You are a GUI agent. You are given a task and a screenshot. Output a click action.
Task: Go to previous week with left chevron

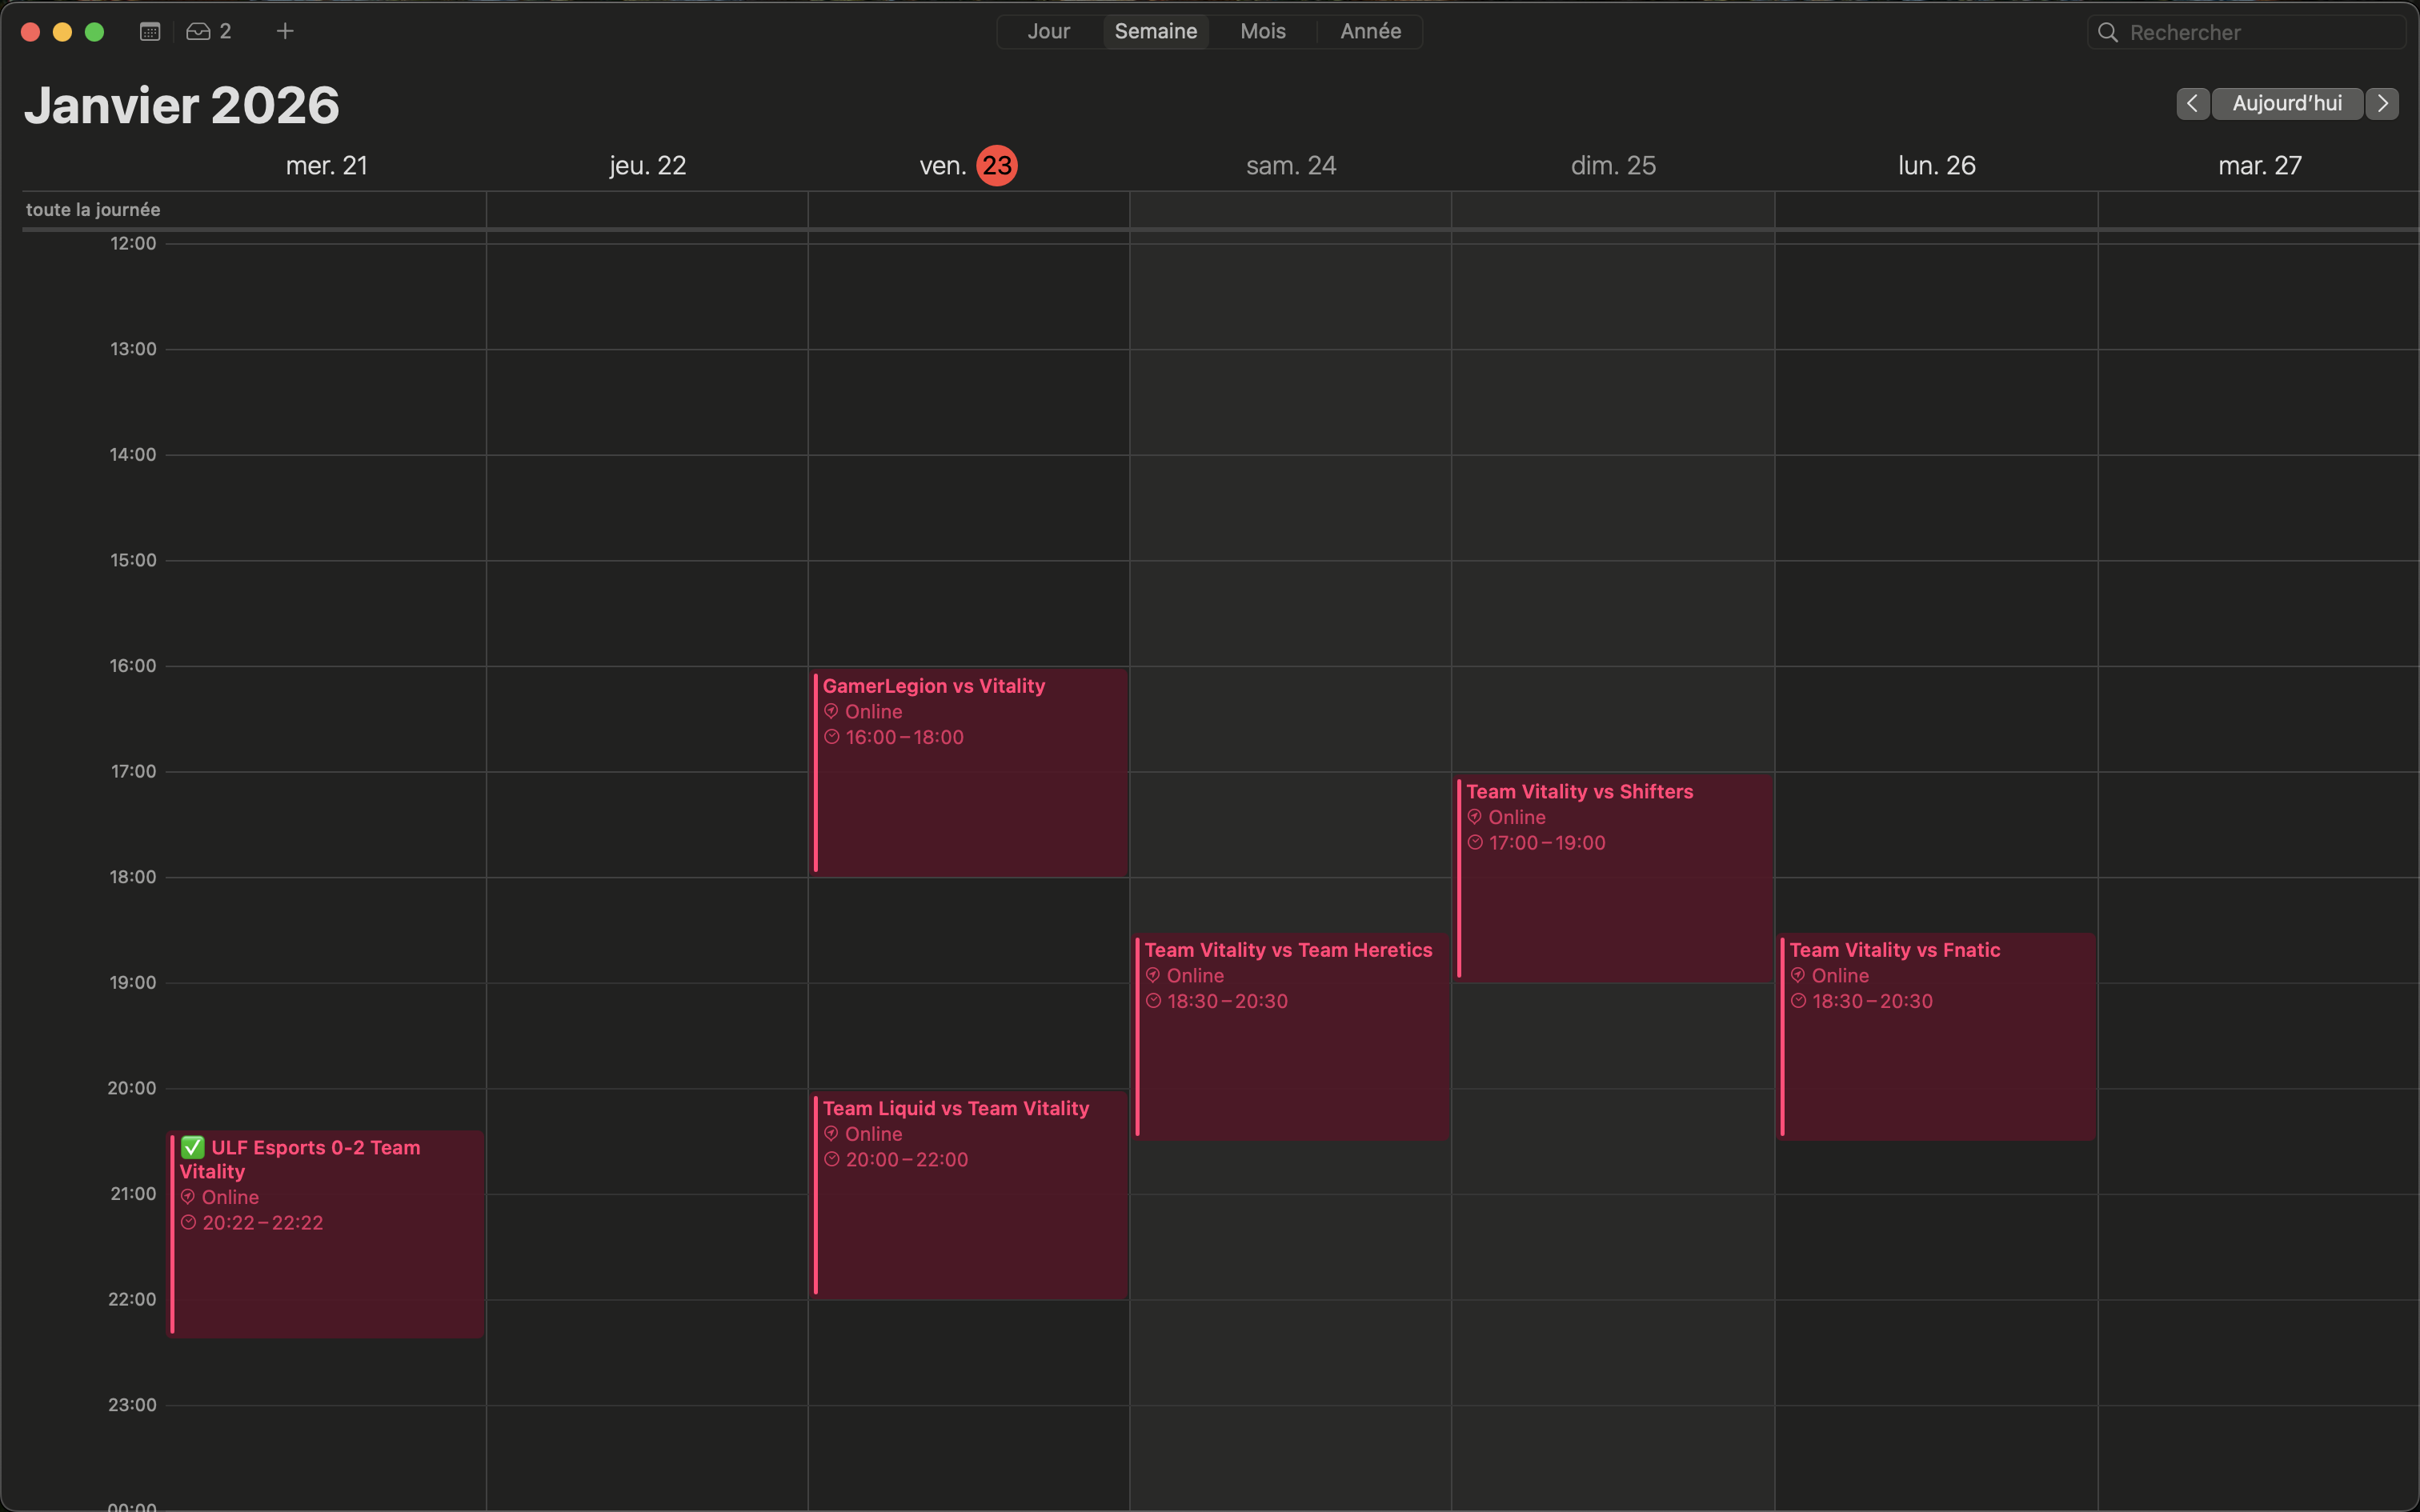(x=2193, y=103)
